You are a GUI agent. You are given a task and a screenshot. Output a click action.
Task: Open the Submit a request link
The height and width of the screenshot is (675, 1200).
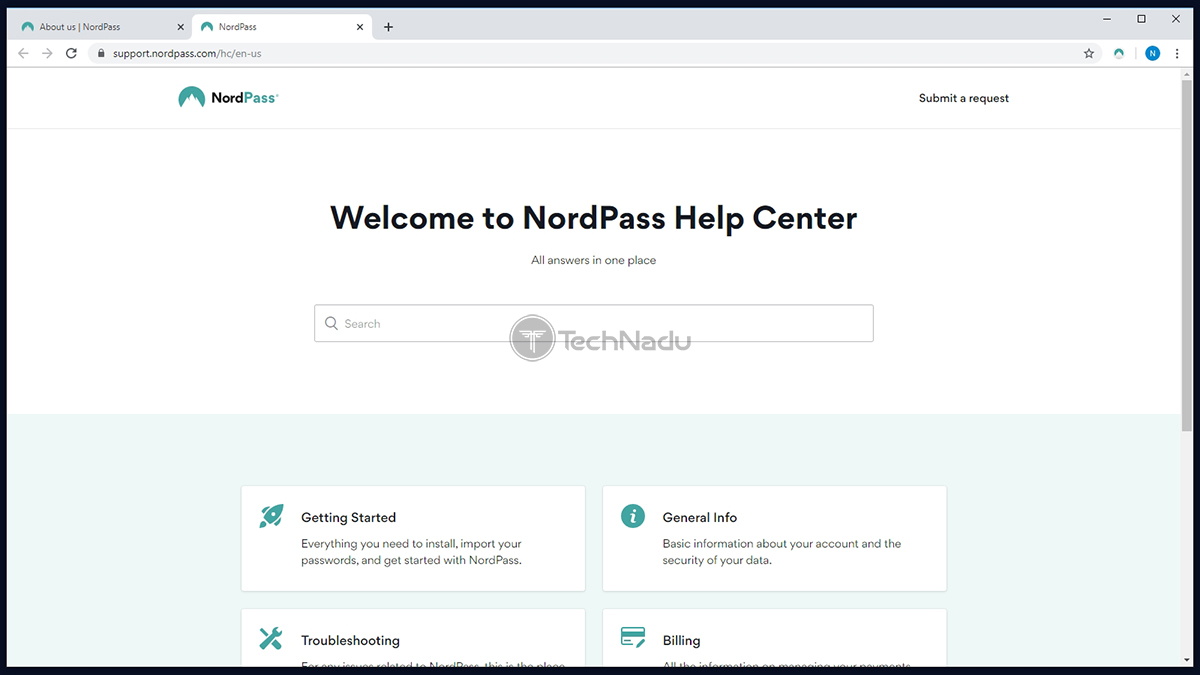pyautogui.click(x=964, y=98)
